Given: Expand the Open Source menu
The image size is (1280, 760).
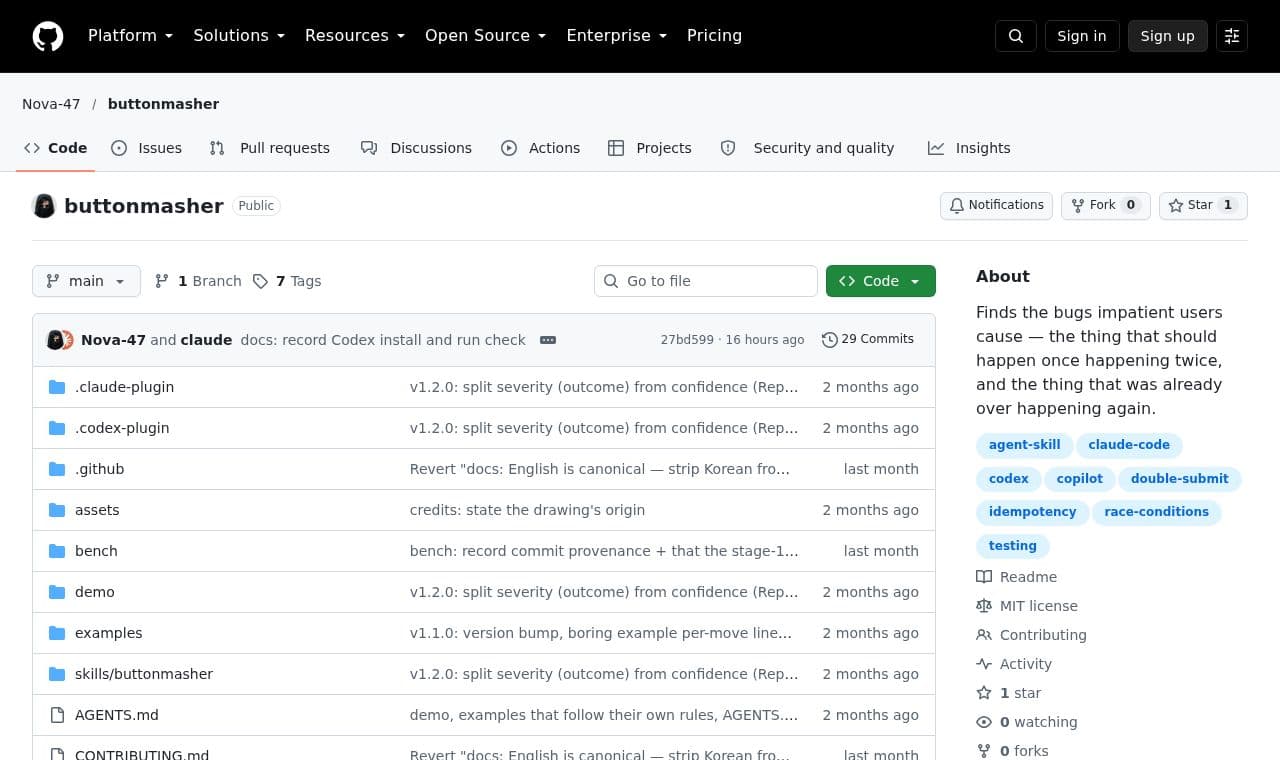Looking at the screenshot, I should coord(486,36).
